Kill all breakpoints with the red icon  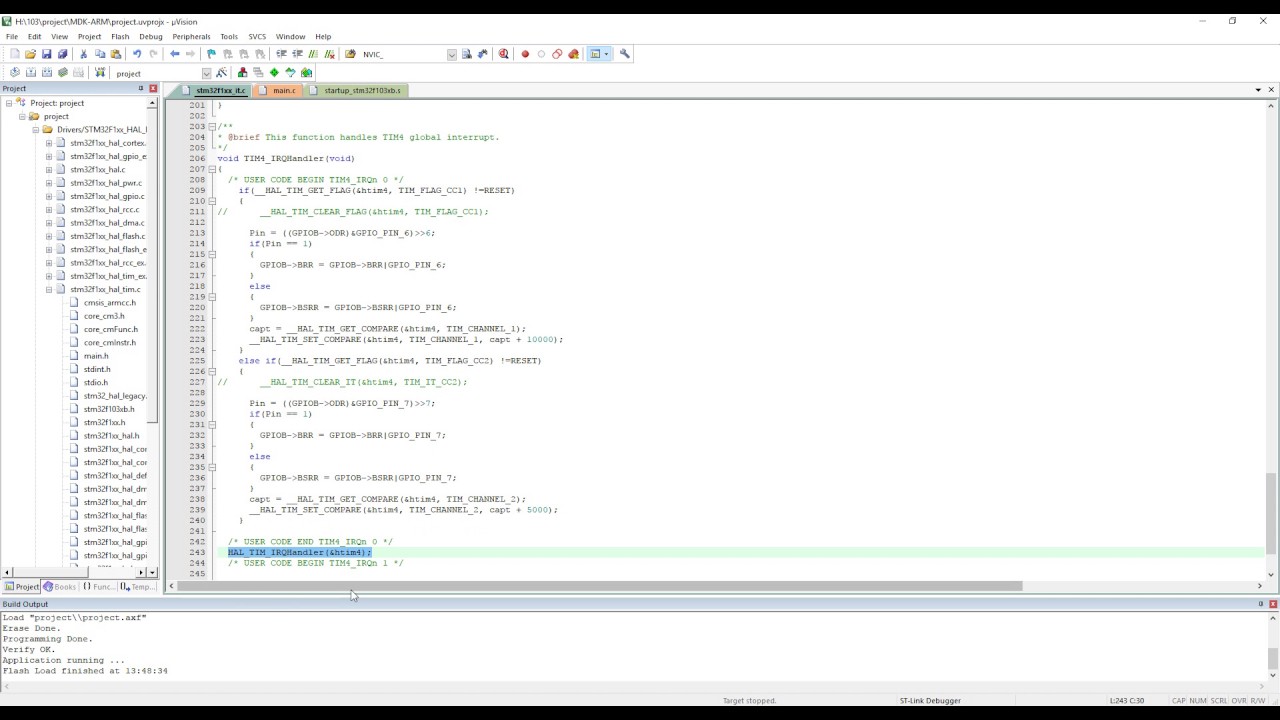[x=573, y=54]
